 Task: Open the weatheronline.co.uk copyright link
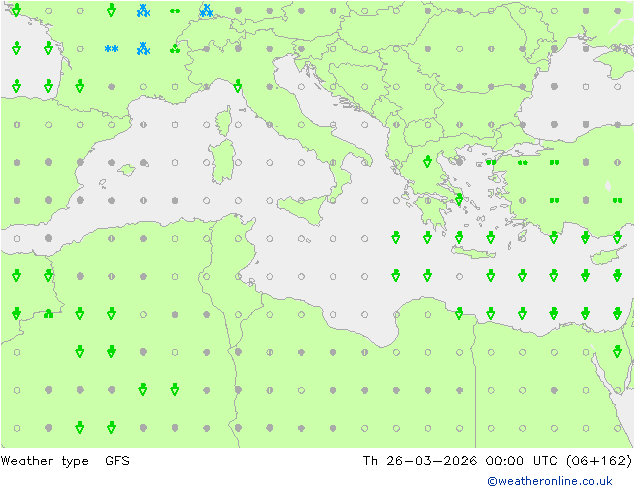[550, 481]
